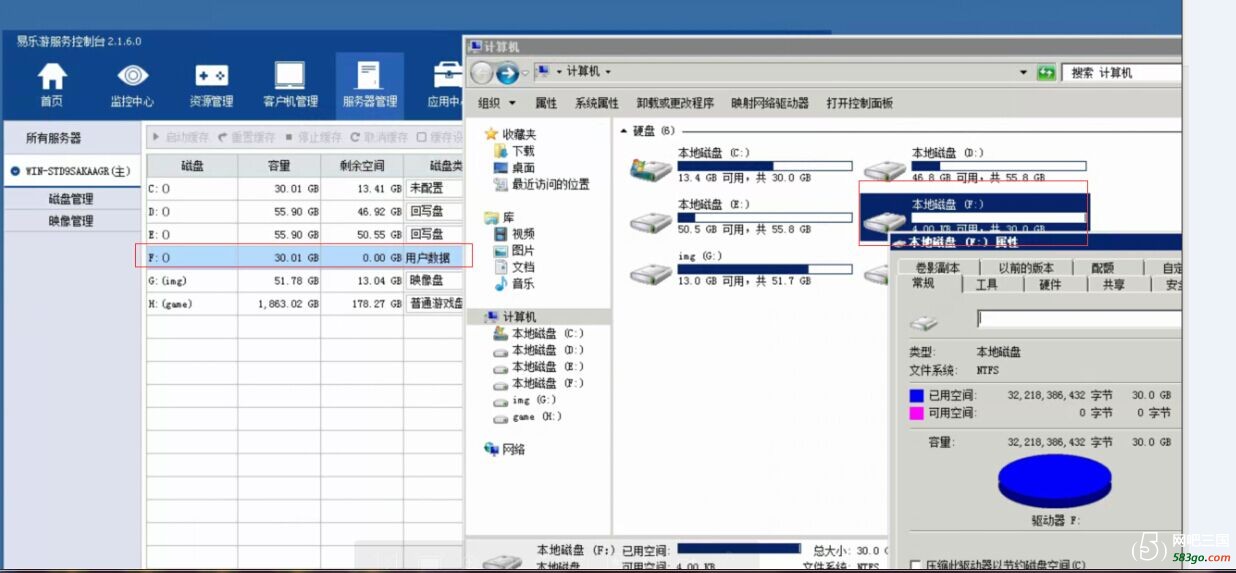
Task: Open the address bar history dropdown arrow
Action: pos(1023,73)
